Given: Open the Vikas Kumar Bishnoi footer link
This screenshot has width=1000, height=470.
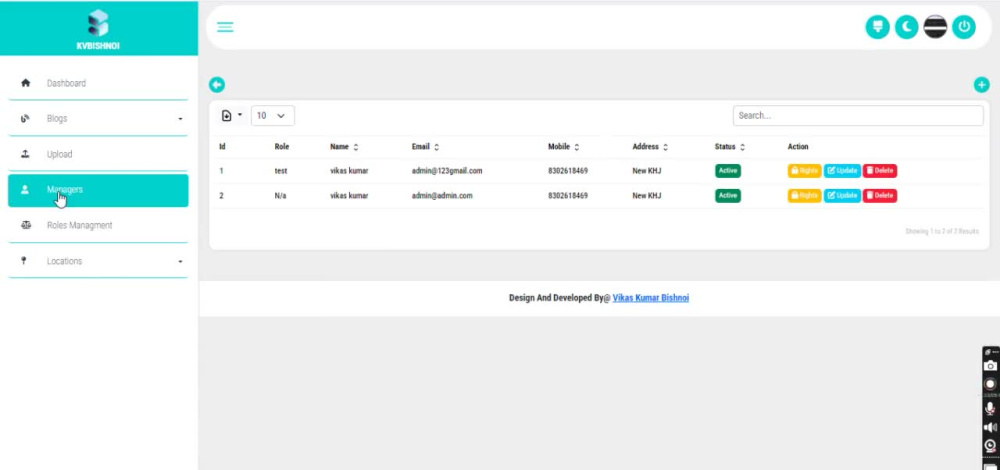Looking at the screenshot, I should [x=651, y=298].
